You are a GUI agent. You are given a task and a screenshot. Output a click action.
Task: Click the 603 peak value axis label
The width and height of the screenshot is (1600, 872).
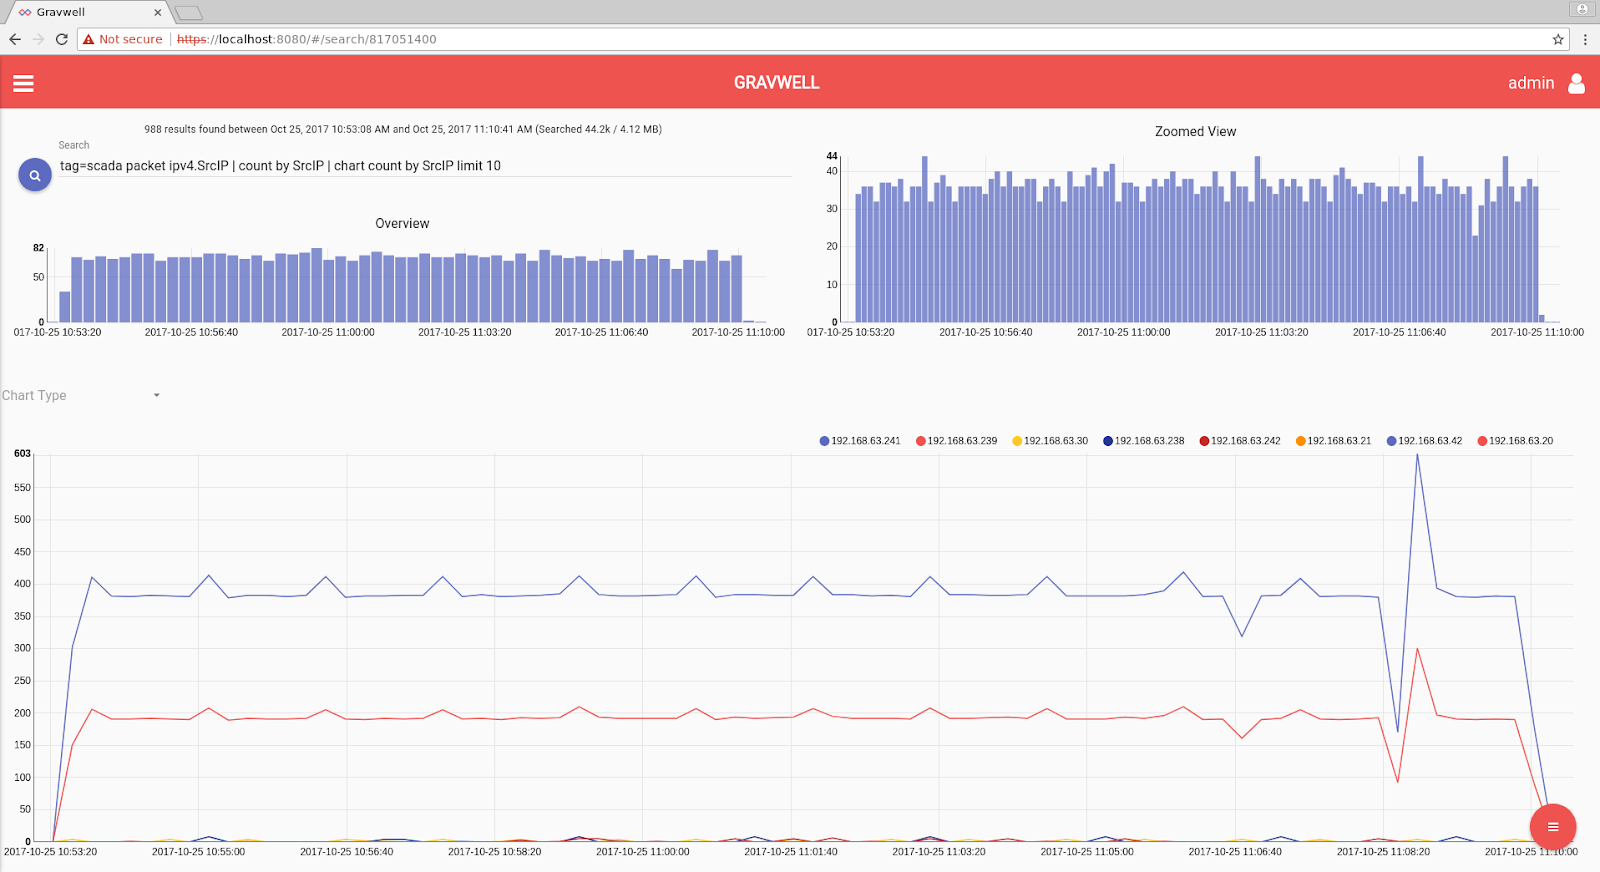[x=22, y=454]
